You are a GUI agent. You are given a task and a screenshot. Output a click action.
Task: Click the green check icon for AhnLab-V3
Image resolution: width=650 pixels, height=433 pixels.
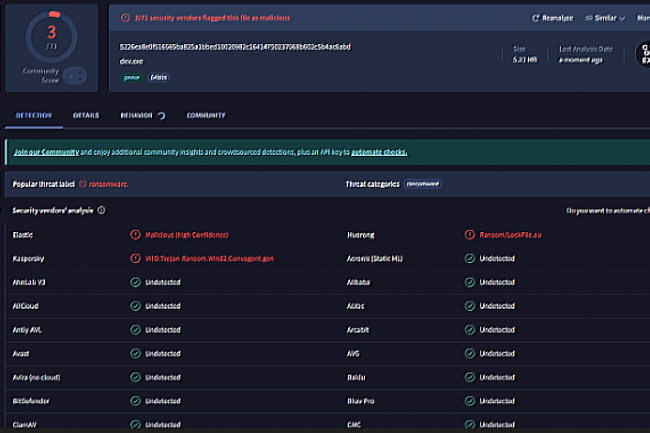(x=135, y=282)
